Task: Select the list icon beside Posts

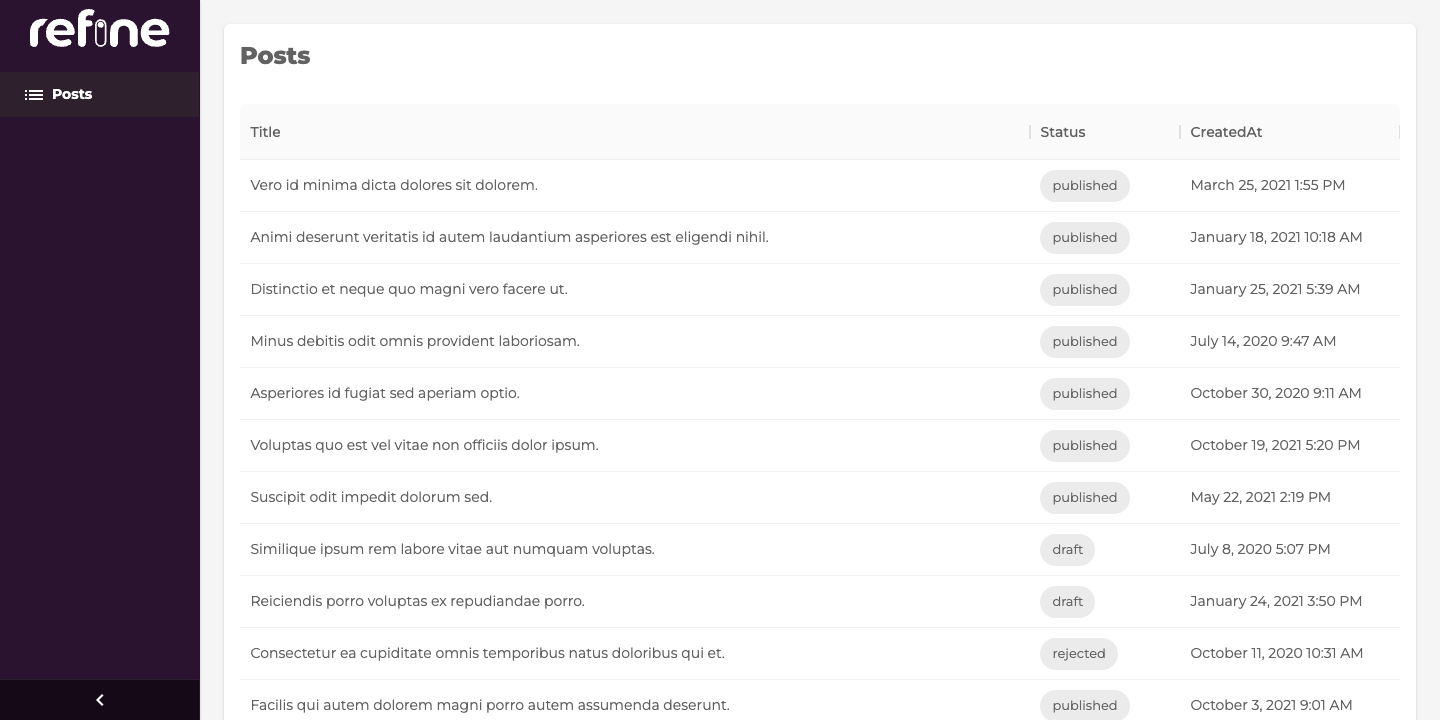Action: pos(35,94)
